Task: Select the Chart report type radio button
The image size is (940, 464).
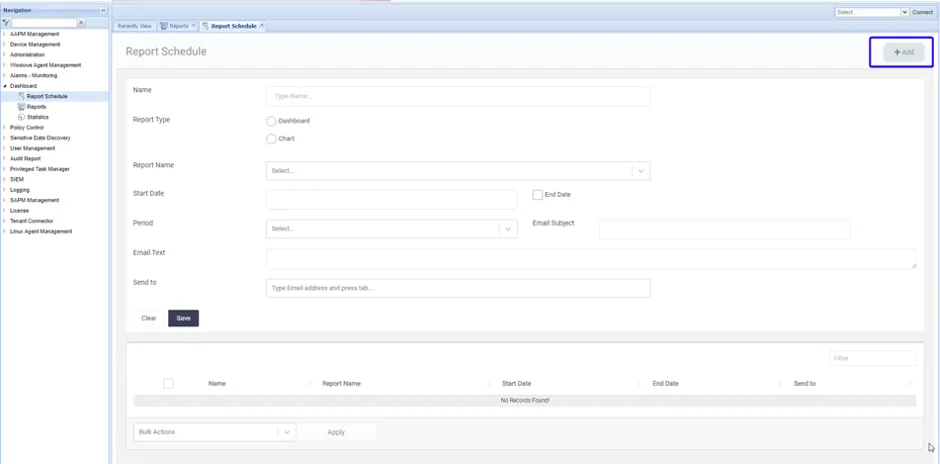Action: [x=271, y=139]
